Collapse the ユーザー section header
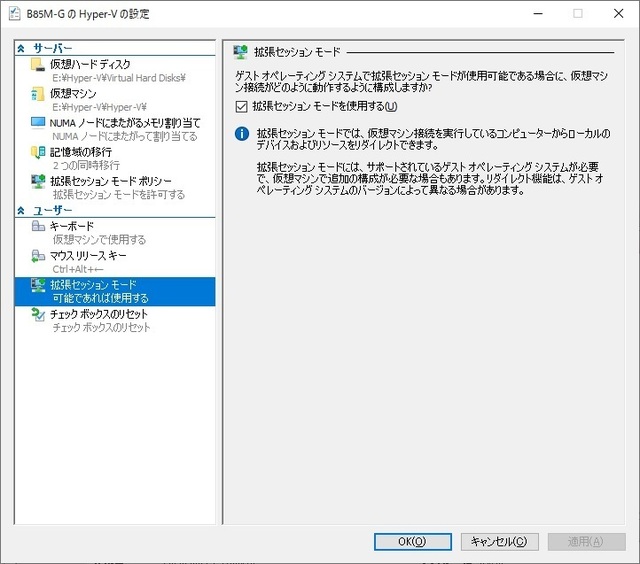The height and width of the screenshot is (564, 640). [x=22, y=210]
